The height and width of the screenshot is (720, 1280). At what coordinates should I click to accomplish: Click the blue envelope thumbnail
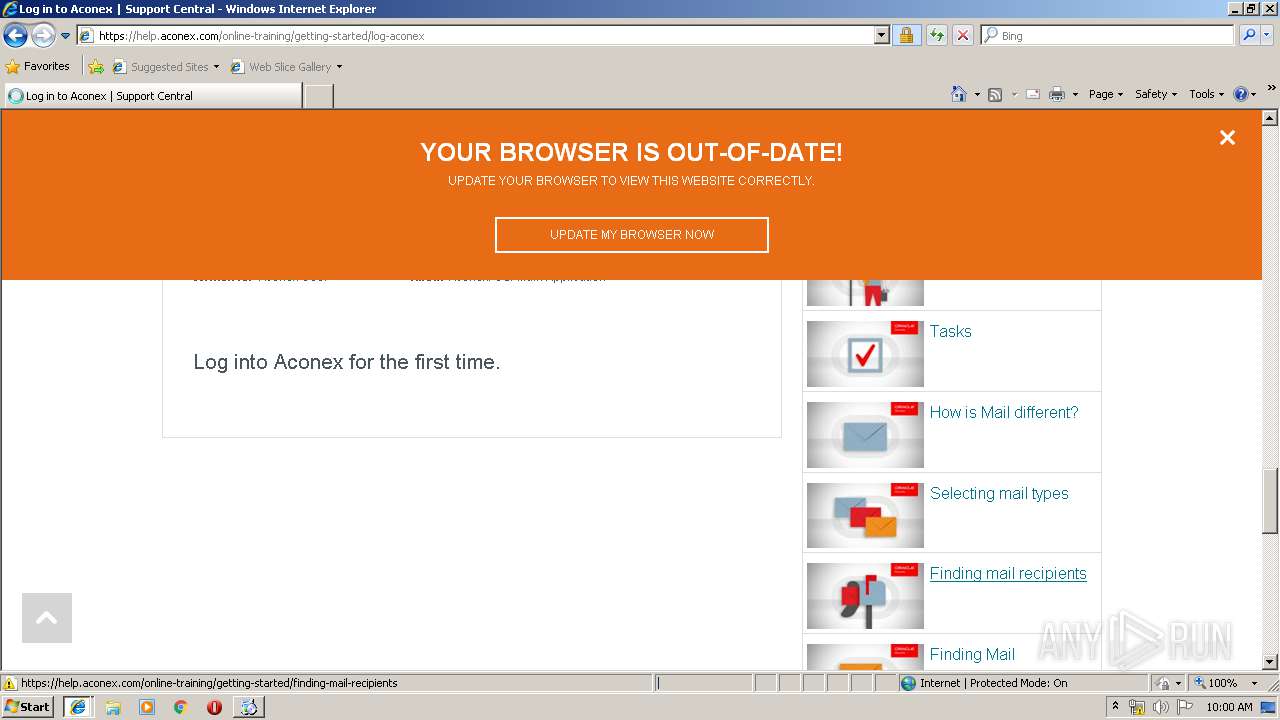[865, 434]
